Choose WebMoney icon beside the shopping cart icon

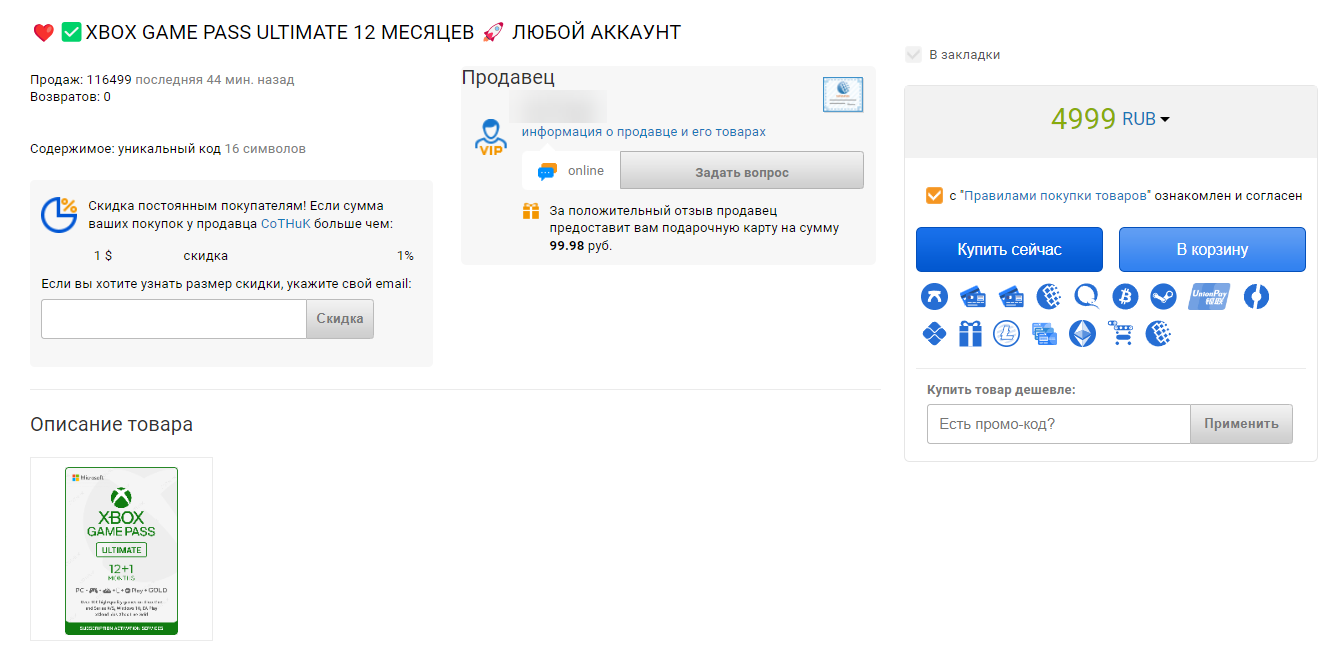[1158, 333]
